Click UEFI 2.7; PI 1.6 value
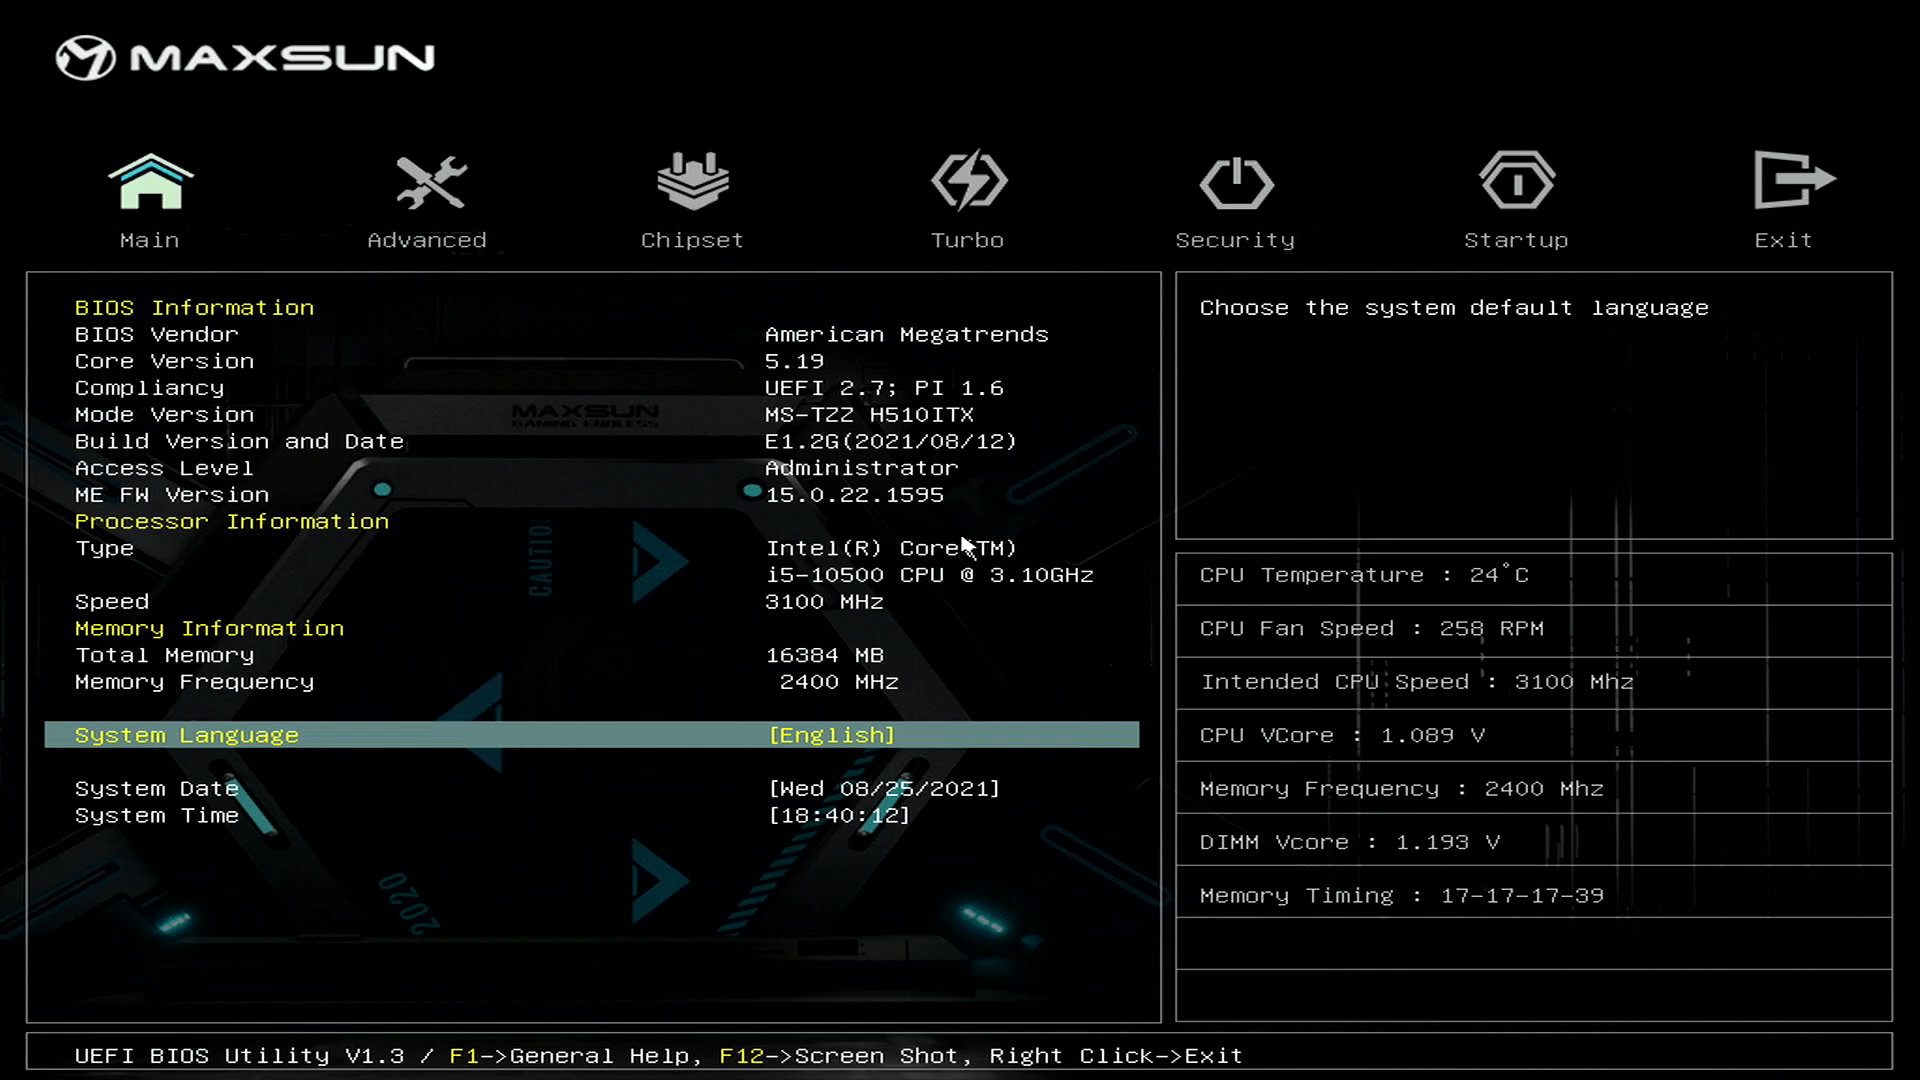 click(x=884, y=388)
